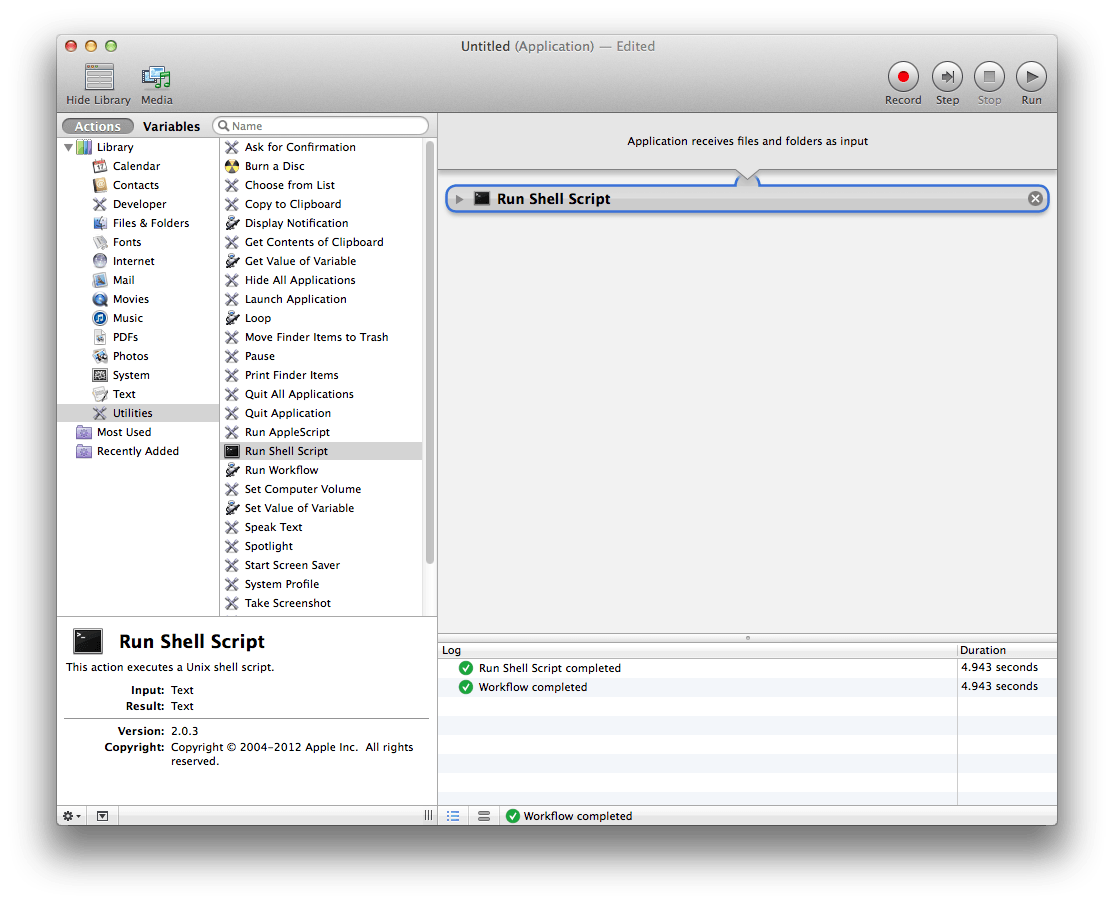Open the Media browser icon

tap(156, 77)
